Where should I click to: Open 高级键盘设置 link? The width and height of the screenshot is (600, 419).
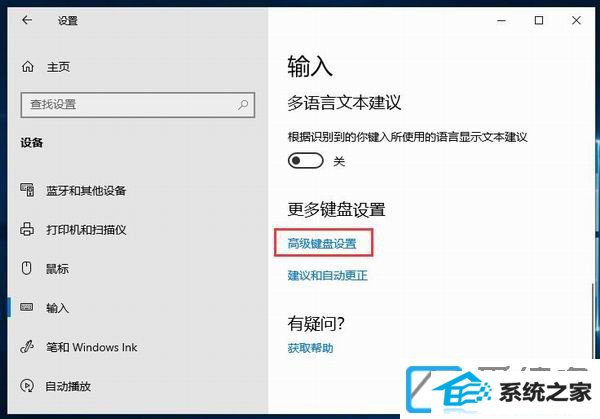322,243
